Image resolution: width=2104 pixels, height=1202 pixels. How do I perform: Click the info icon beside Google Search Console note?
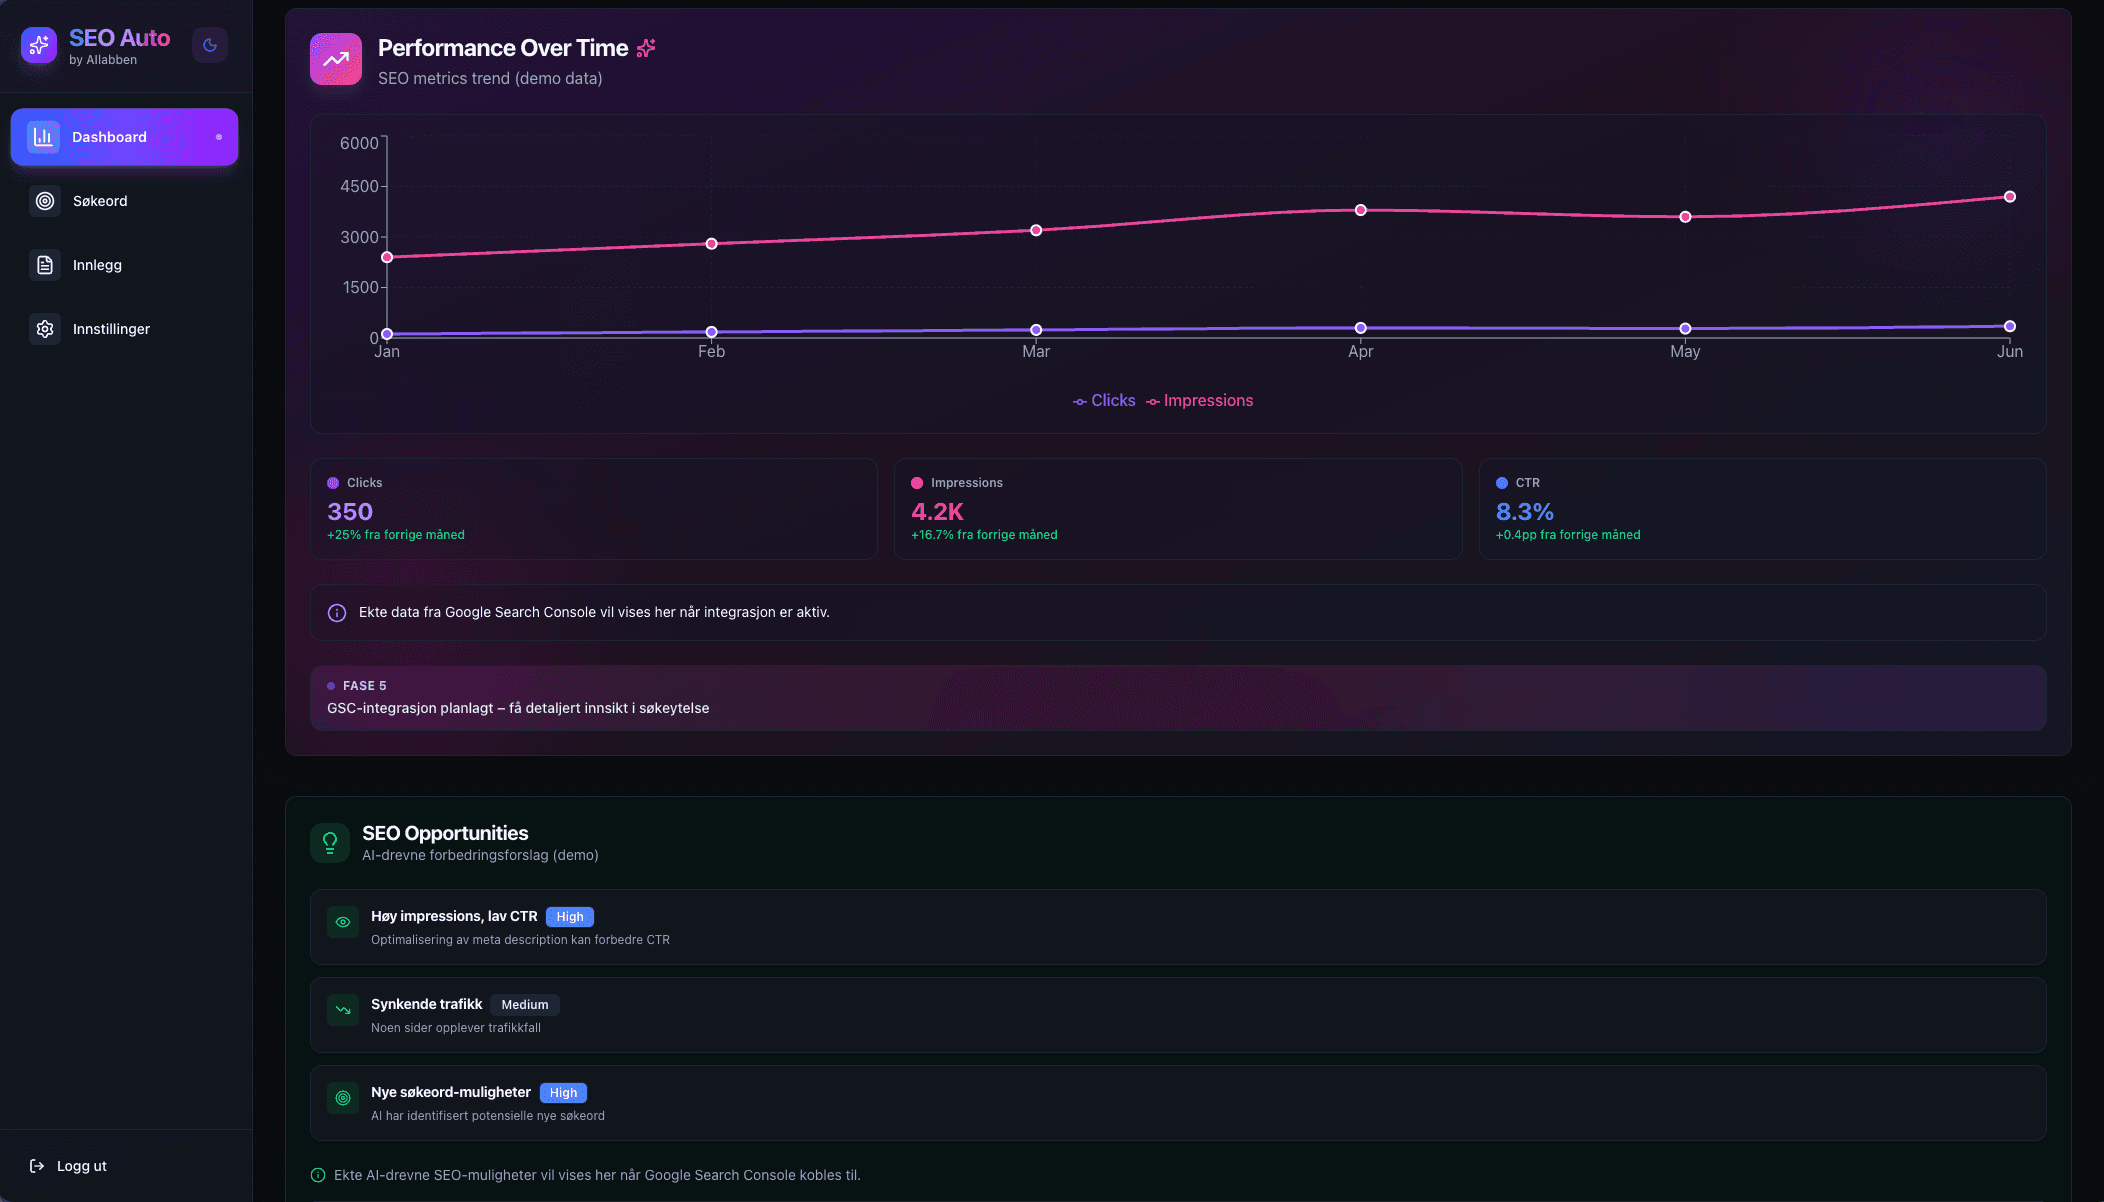point(337,613)
